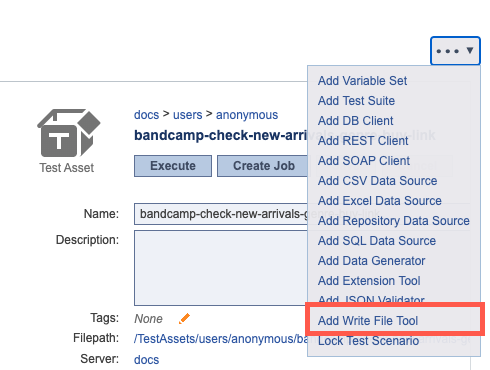Click the Create Job button
The width and height of the screenshot is (490, 370).
coord(263,166)
